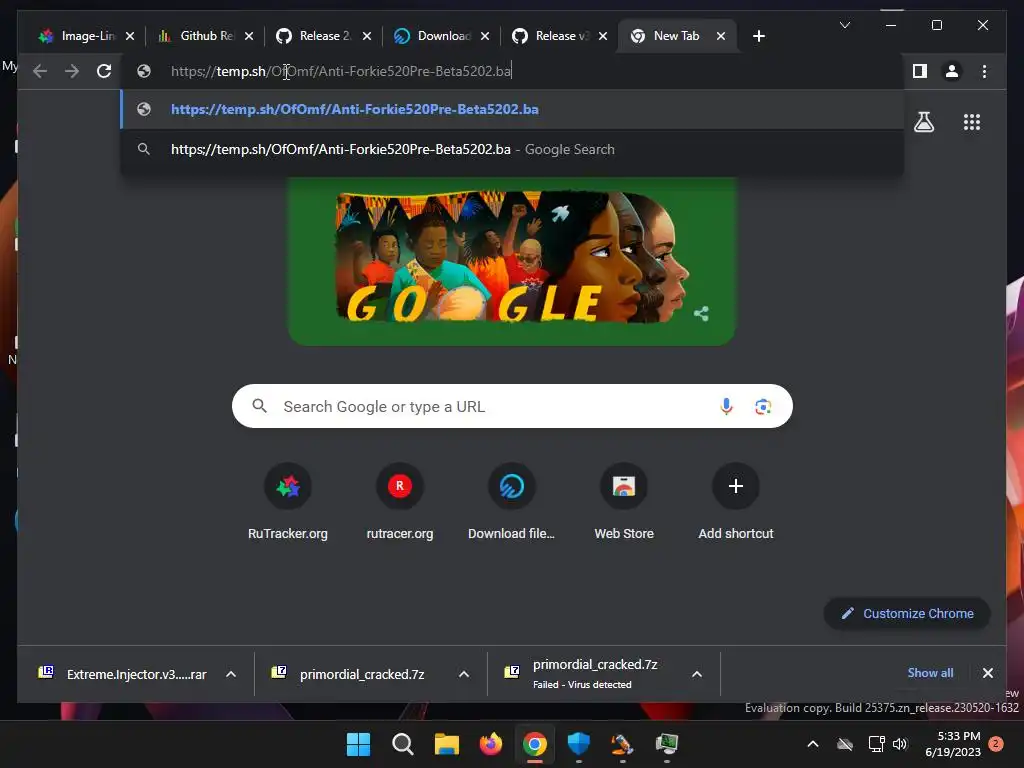
Task: Select the Google Search suggestion row
Action: pyautogui.click(x=512, y=150)
